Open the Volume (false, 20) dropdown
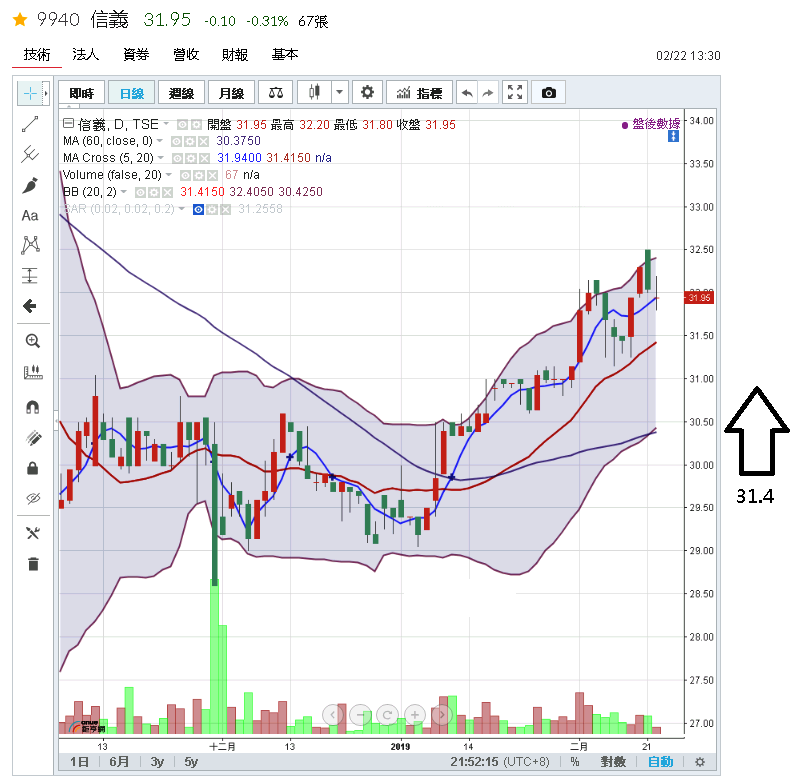 [168, 175]
